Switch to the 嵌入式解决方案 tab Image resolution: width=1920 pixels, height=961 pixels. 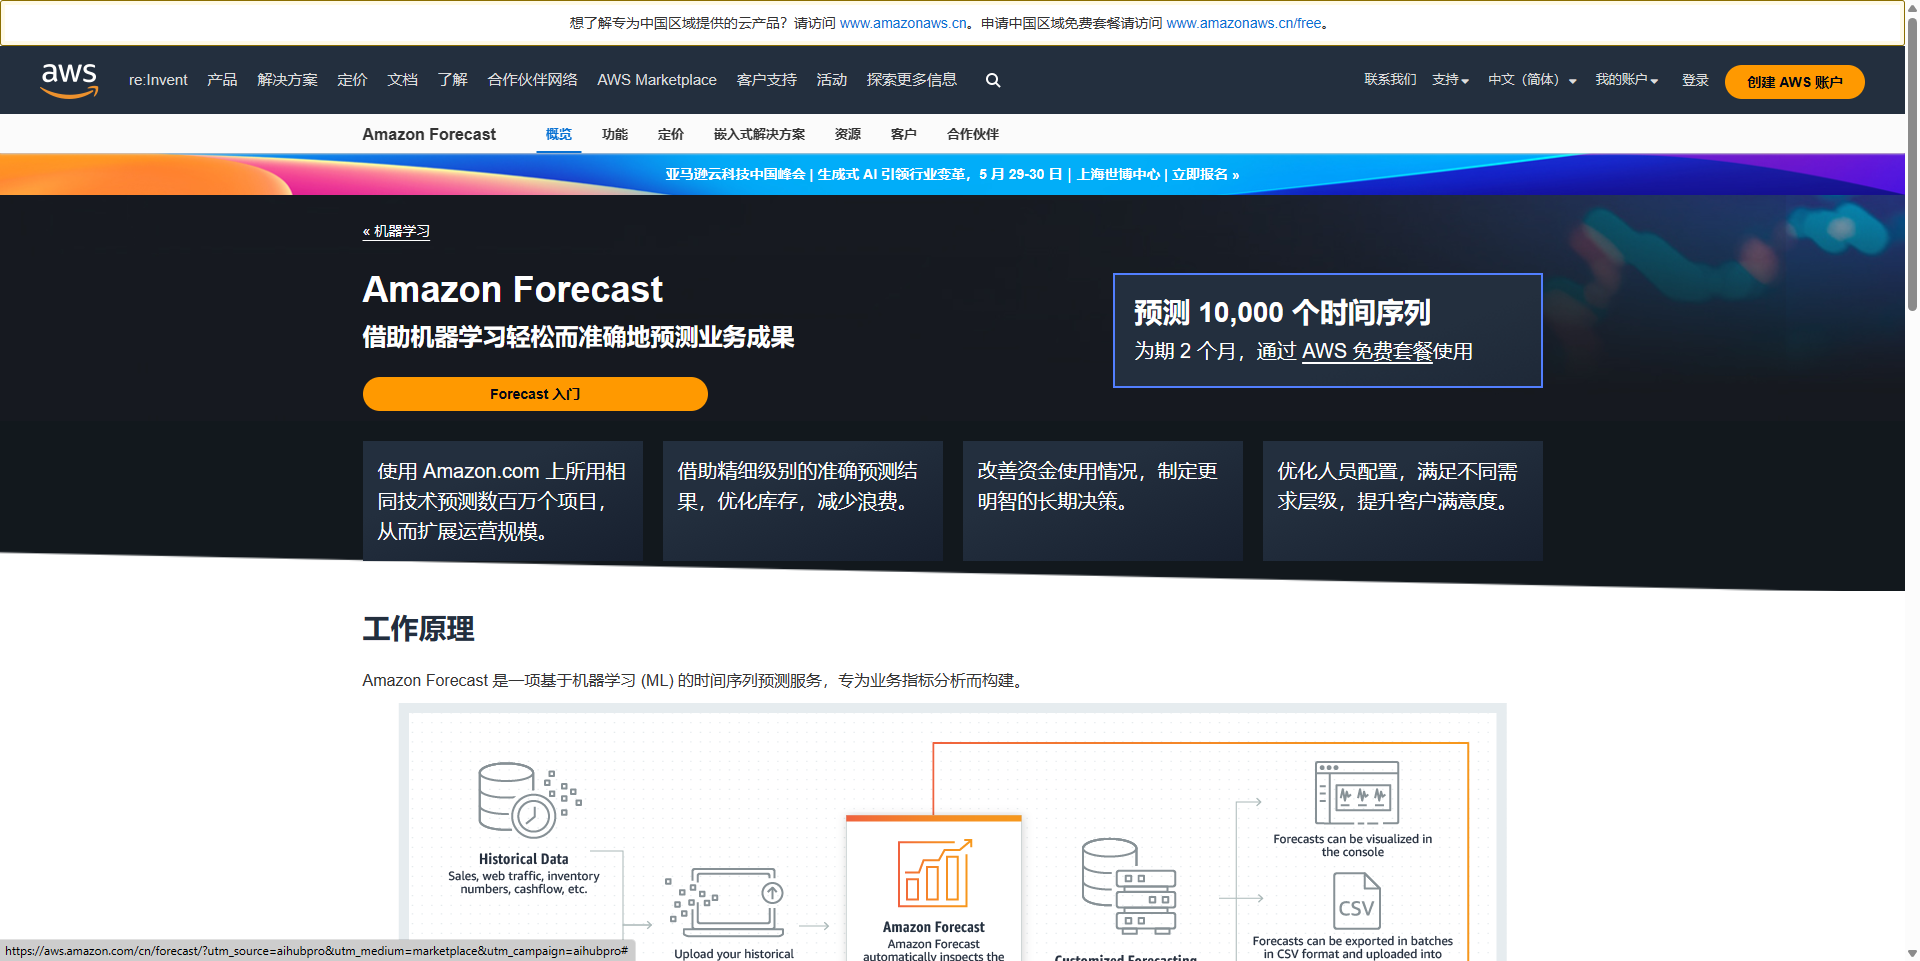tap(759, 134)
